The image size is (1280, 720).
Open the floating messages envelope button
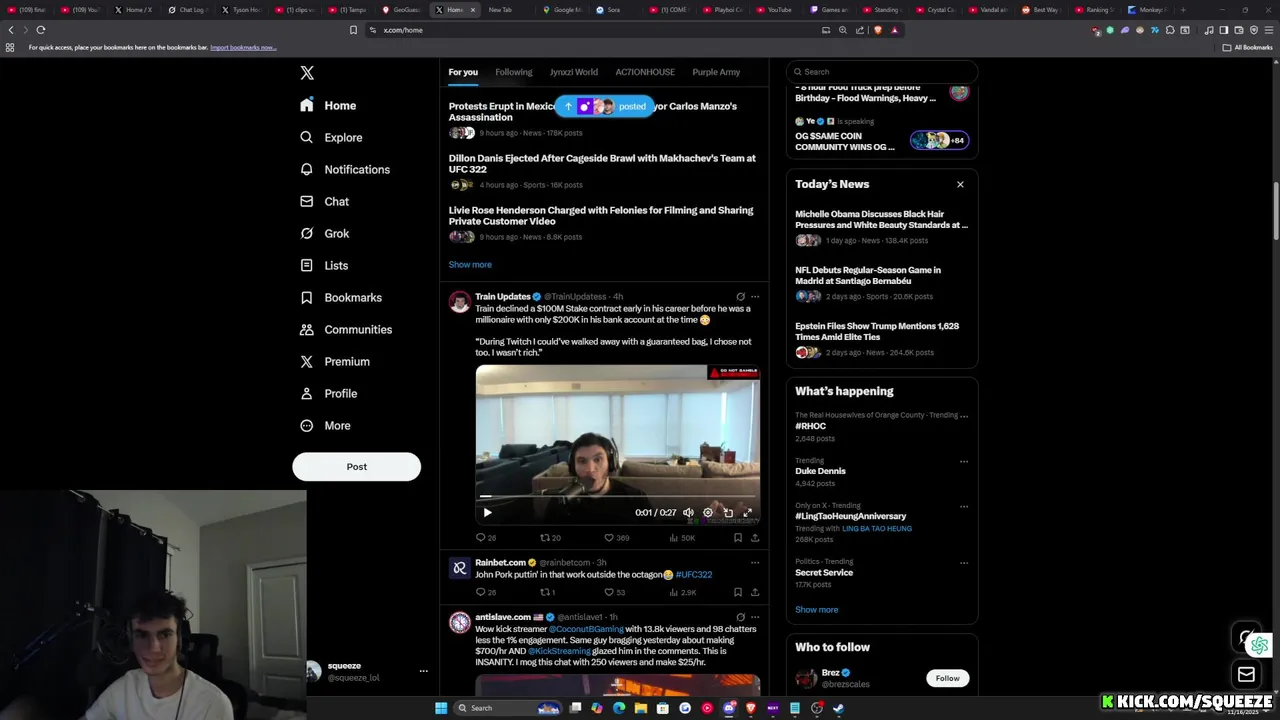point(1246,674)
